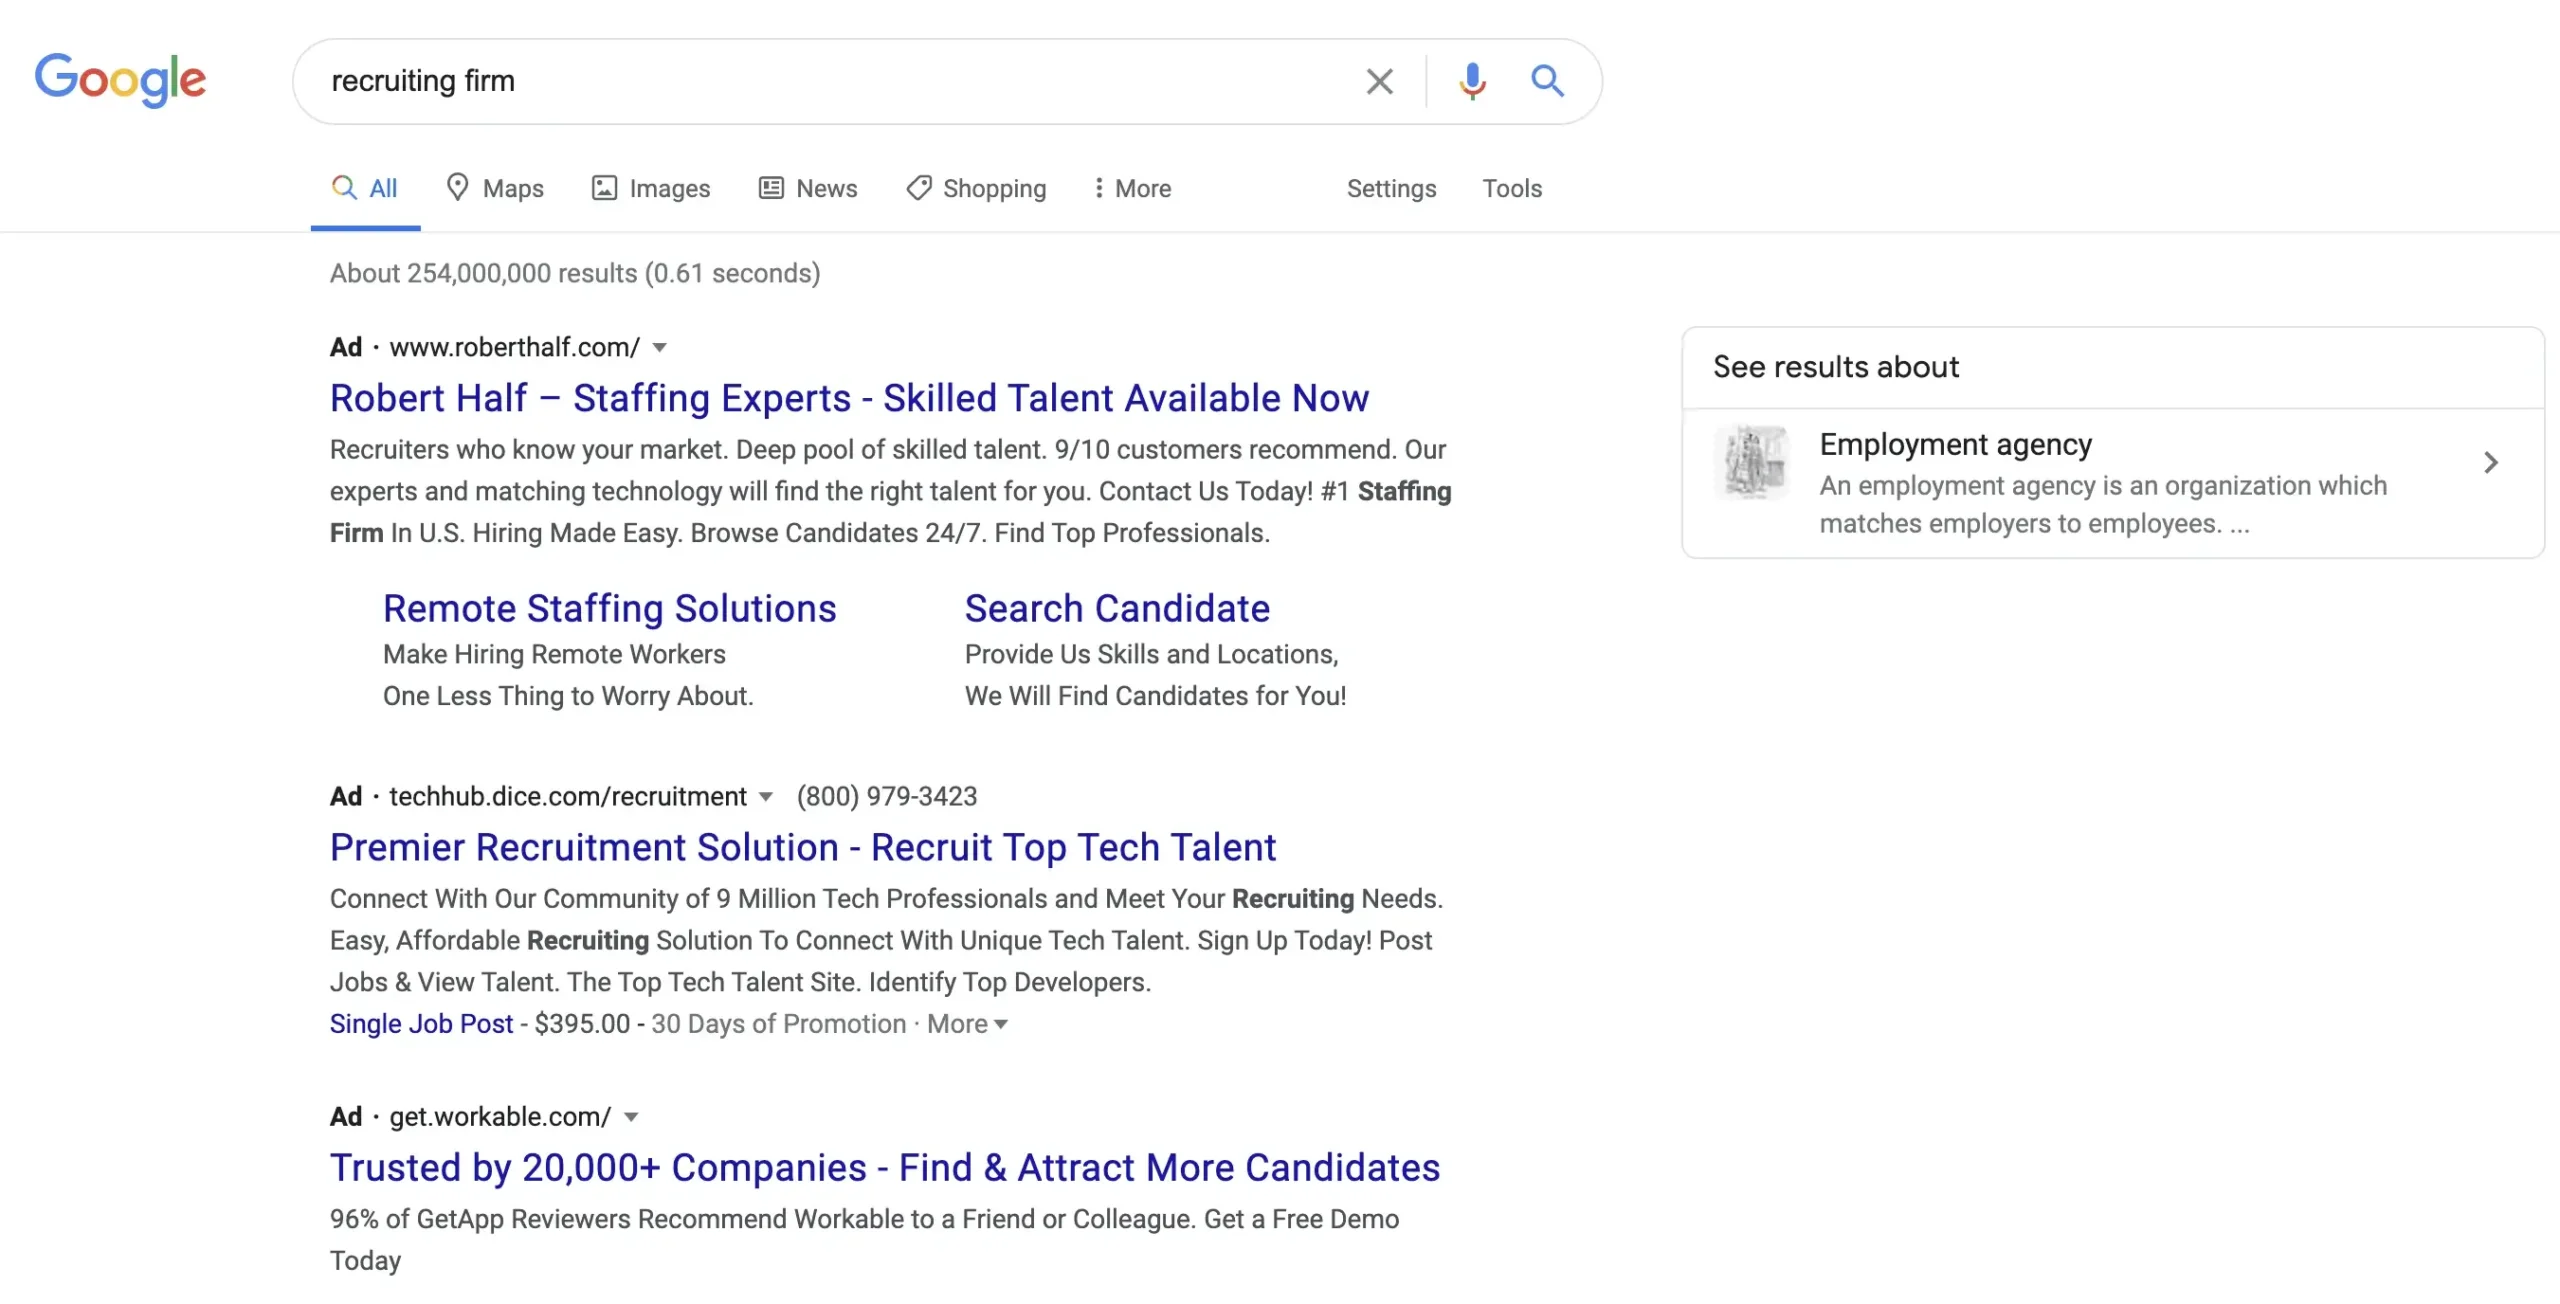
Task: Expand the roberthalf.com ad info arrow
Action: [x=660, y=347]
